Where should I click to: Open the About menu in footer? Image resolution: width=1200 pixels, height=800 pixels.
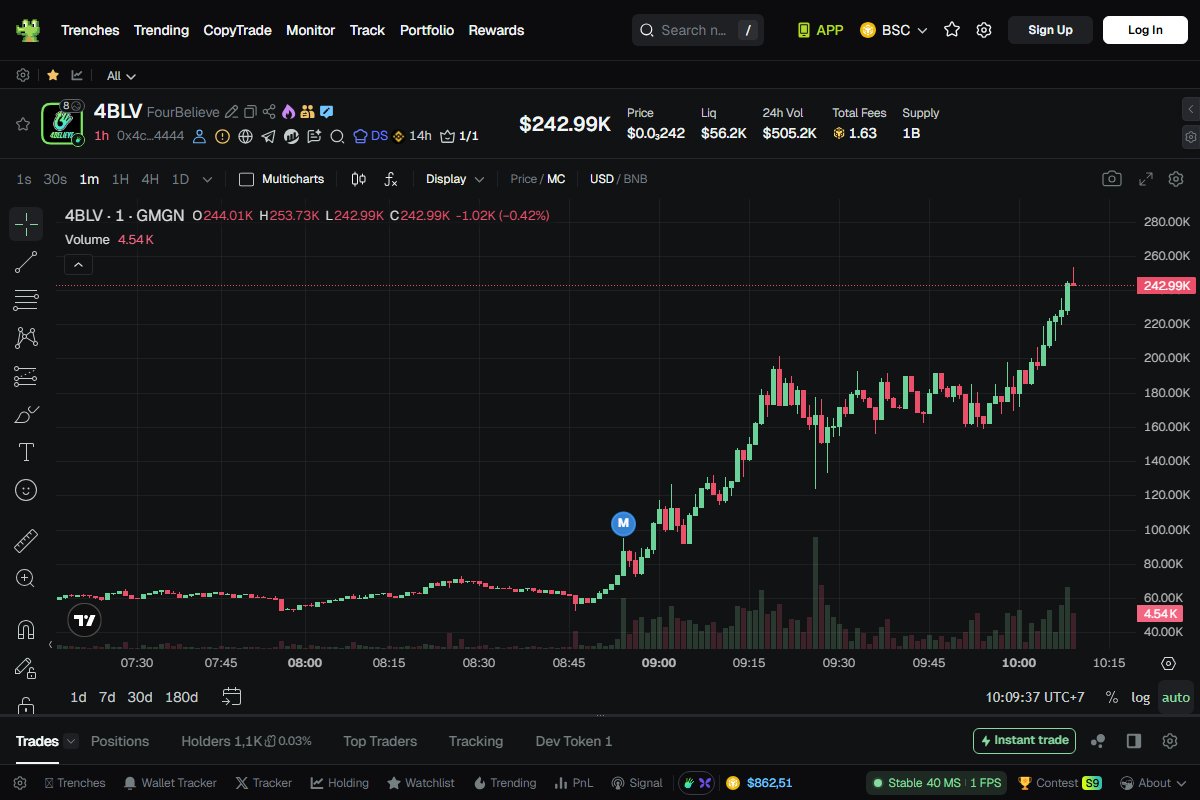point(1153,783)
